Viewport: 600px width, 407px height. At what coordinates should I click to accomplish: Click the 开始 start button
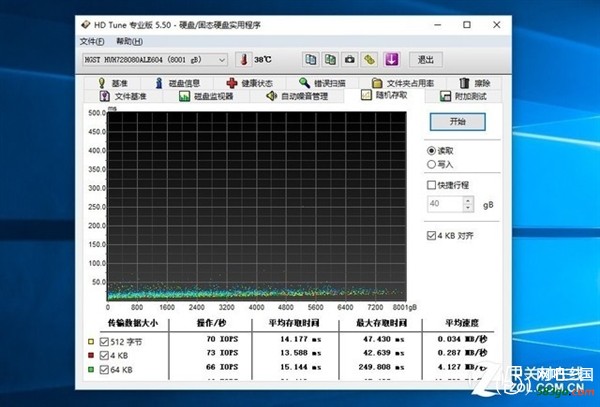[458, 122]
